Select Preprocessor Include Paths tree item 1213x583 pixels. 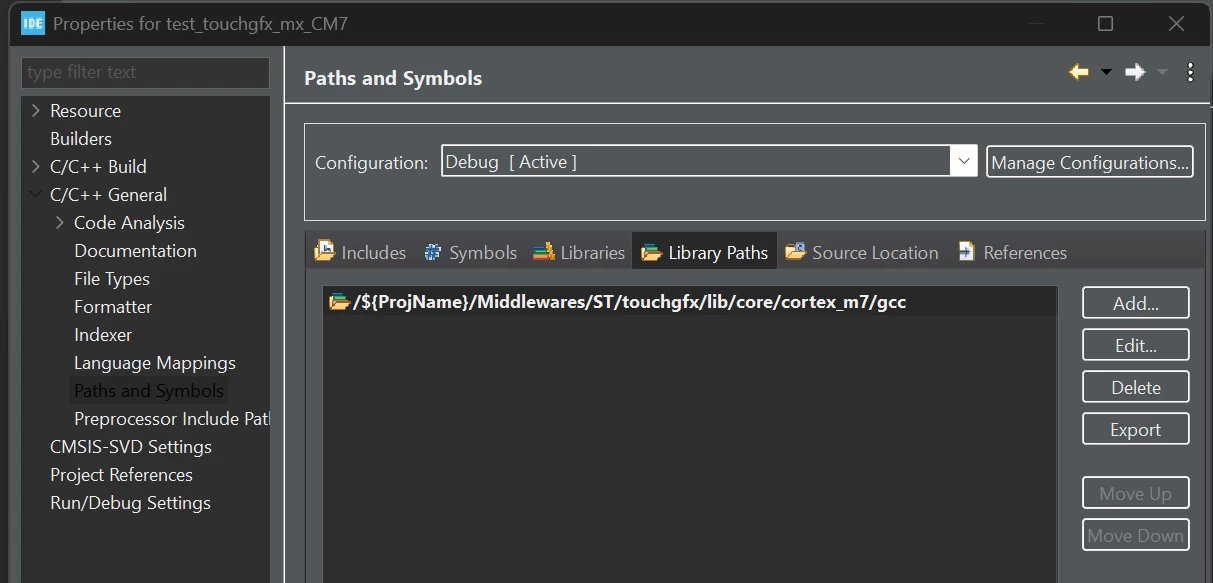172,418
